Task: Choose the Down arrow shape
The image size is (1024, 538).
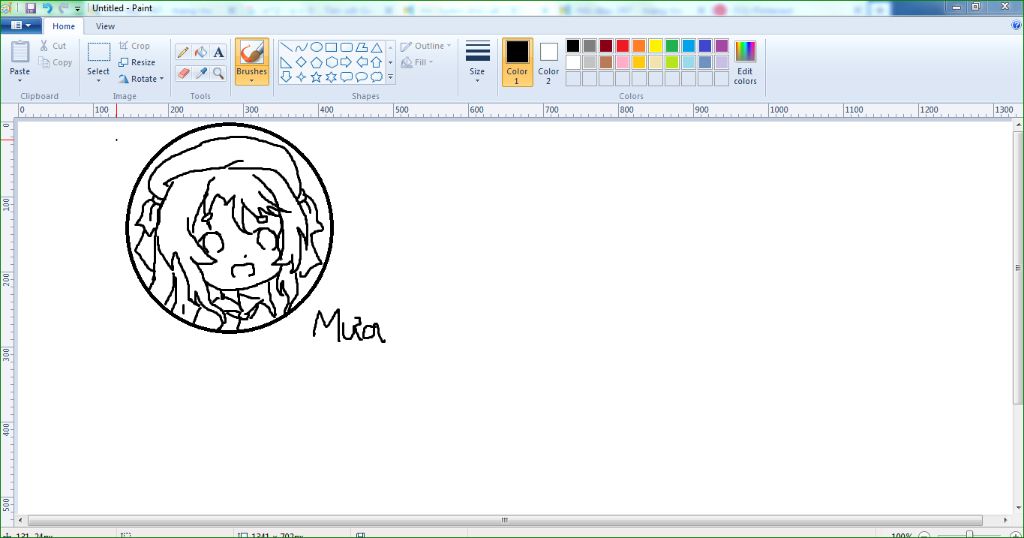Action: pyautogui.click(x=286, y=77)
